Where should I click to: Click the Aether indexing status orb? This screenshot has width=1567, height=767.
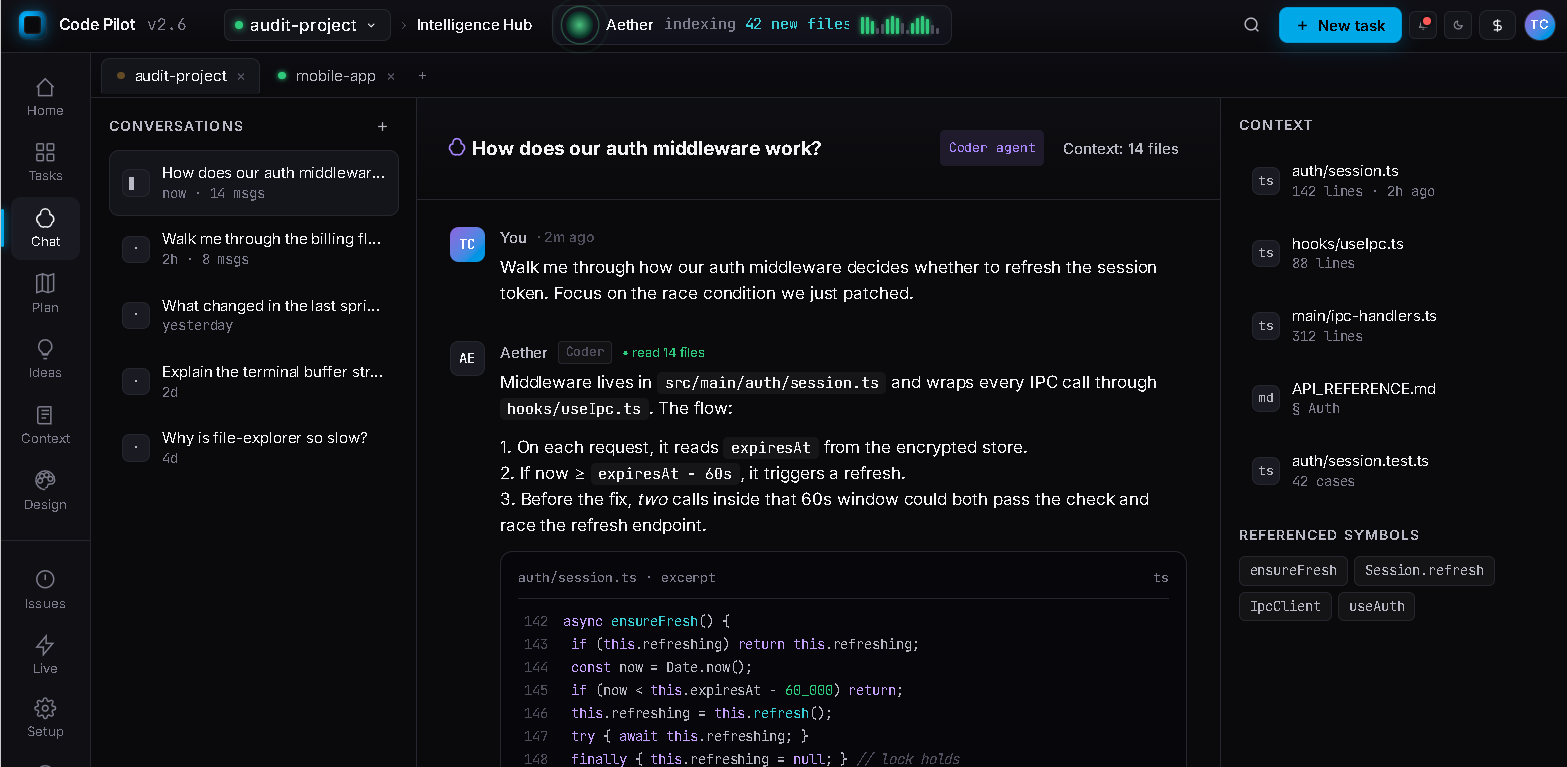[x=579, y=25]
